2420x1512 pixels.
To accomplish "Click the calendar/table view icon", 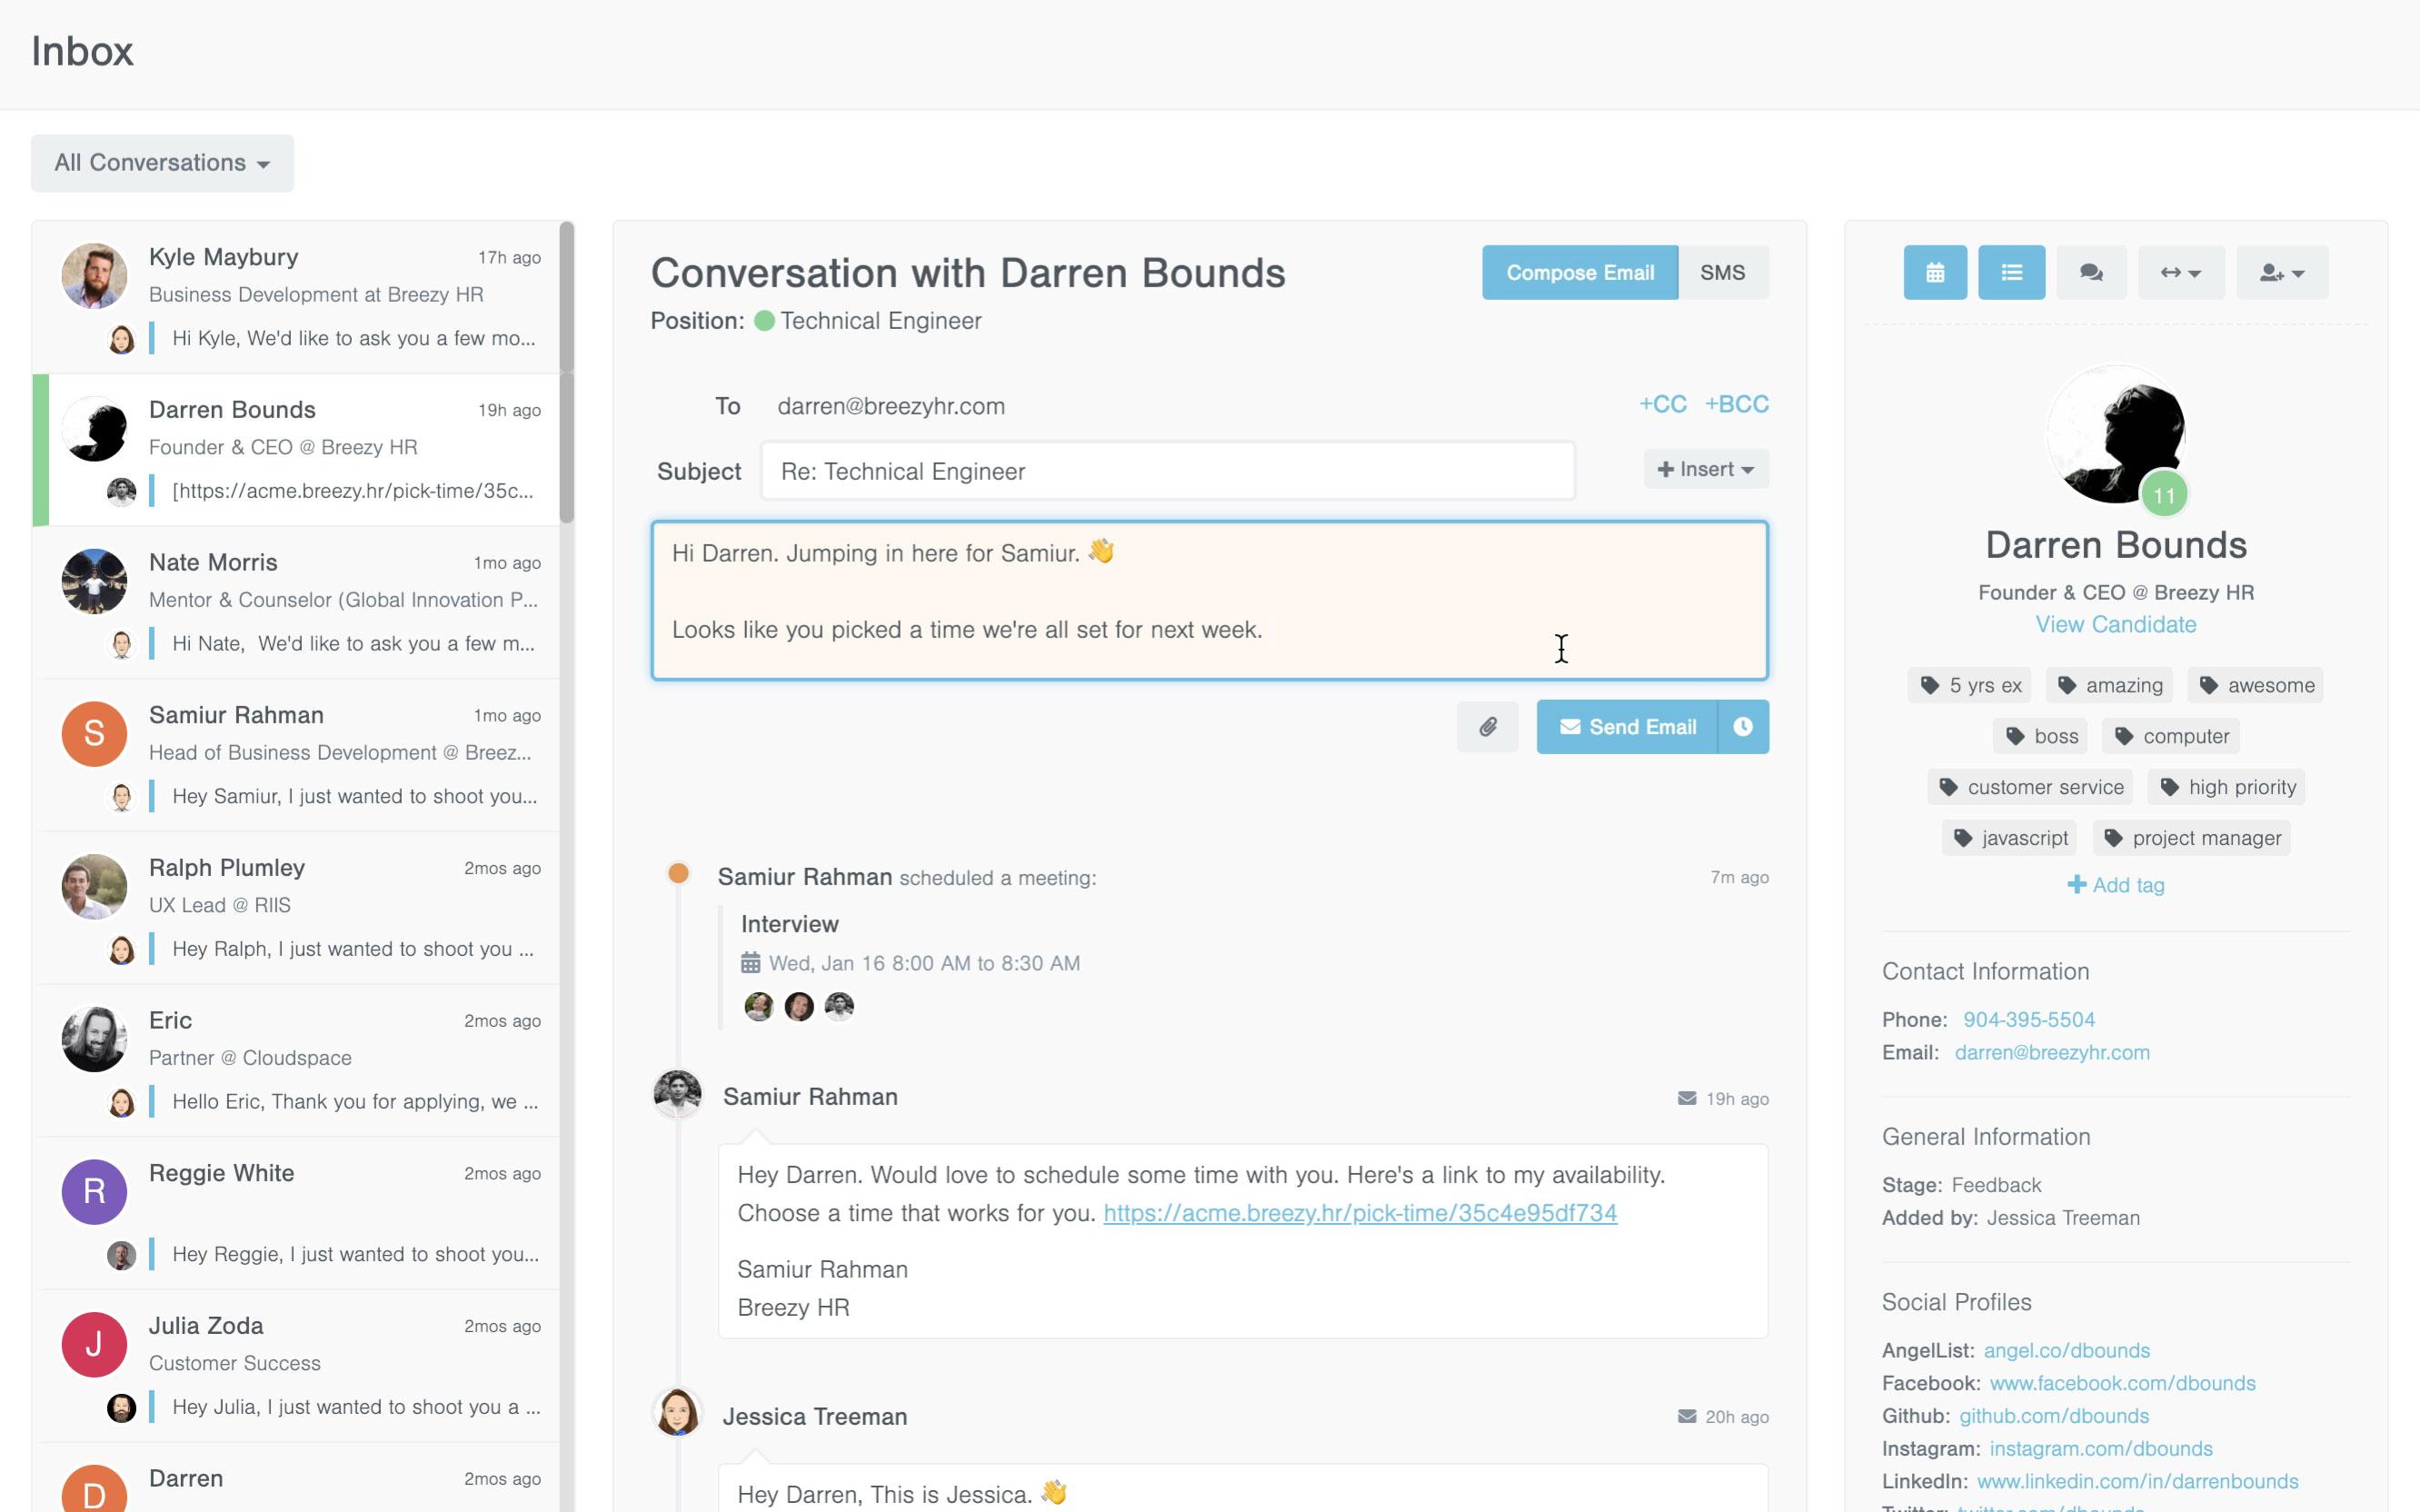I will coord(1936,270).
